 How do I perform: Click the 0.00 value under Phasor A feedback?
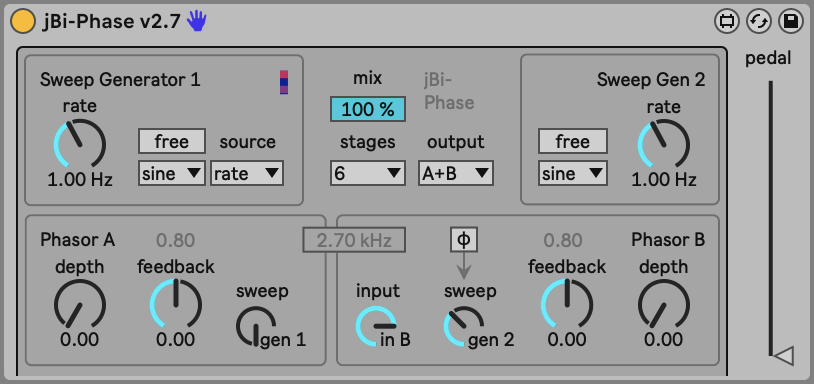click(175, 340)
